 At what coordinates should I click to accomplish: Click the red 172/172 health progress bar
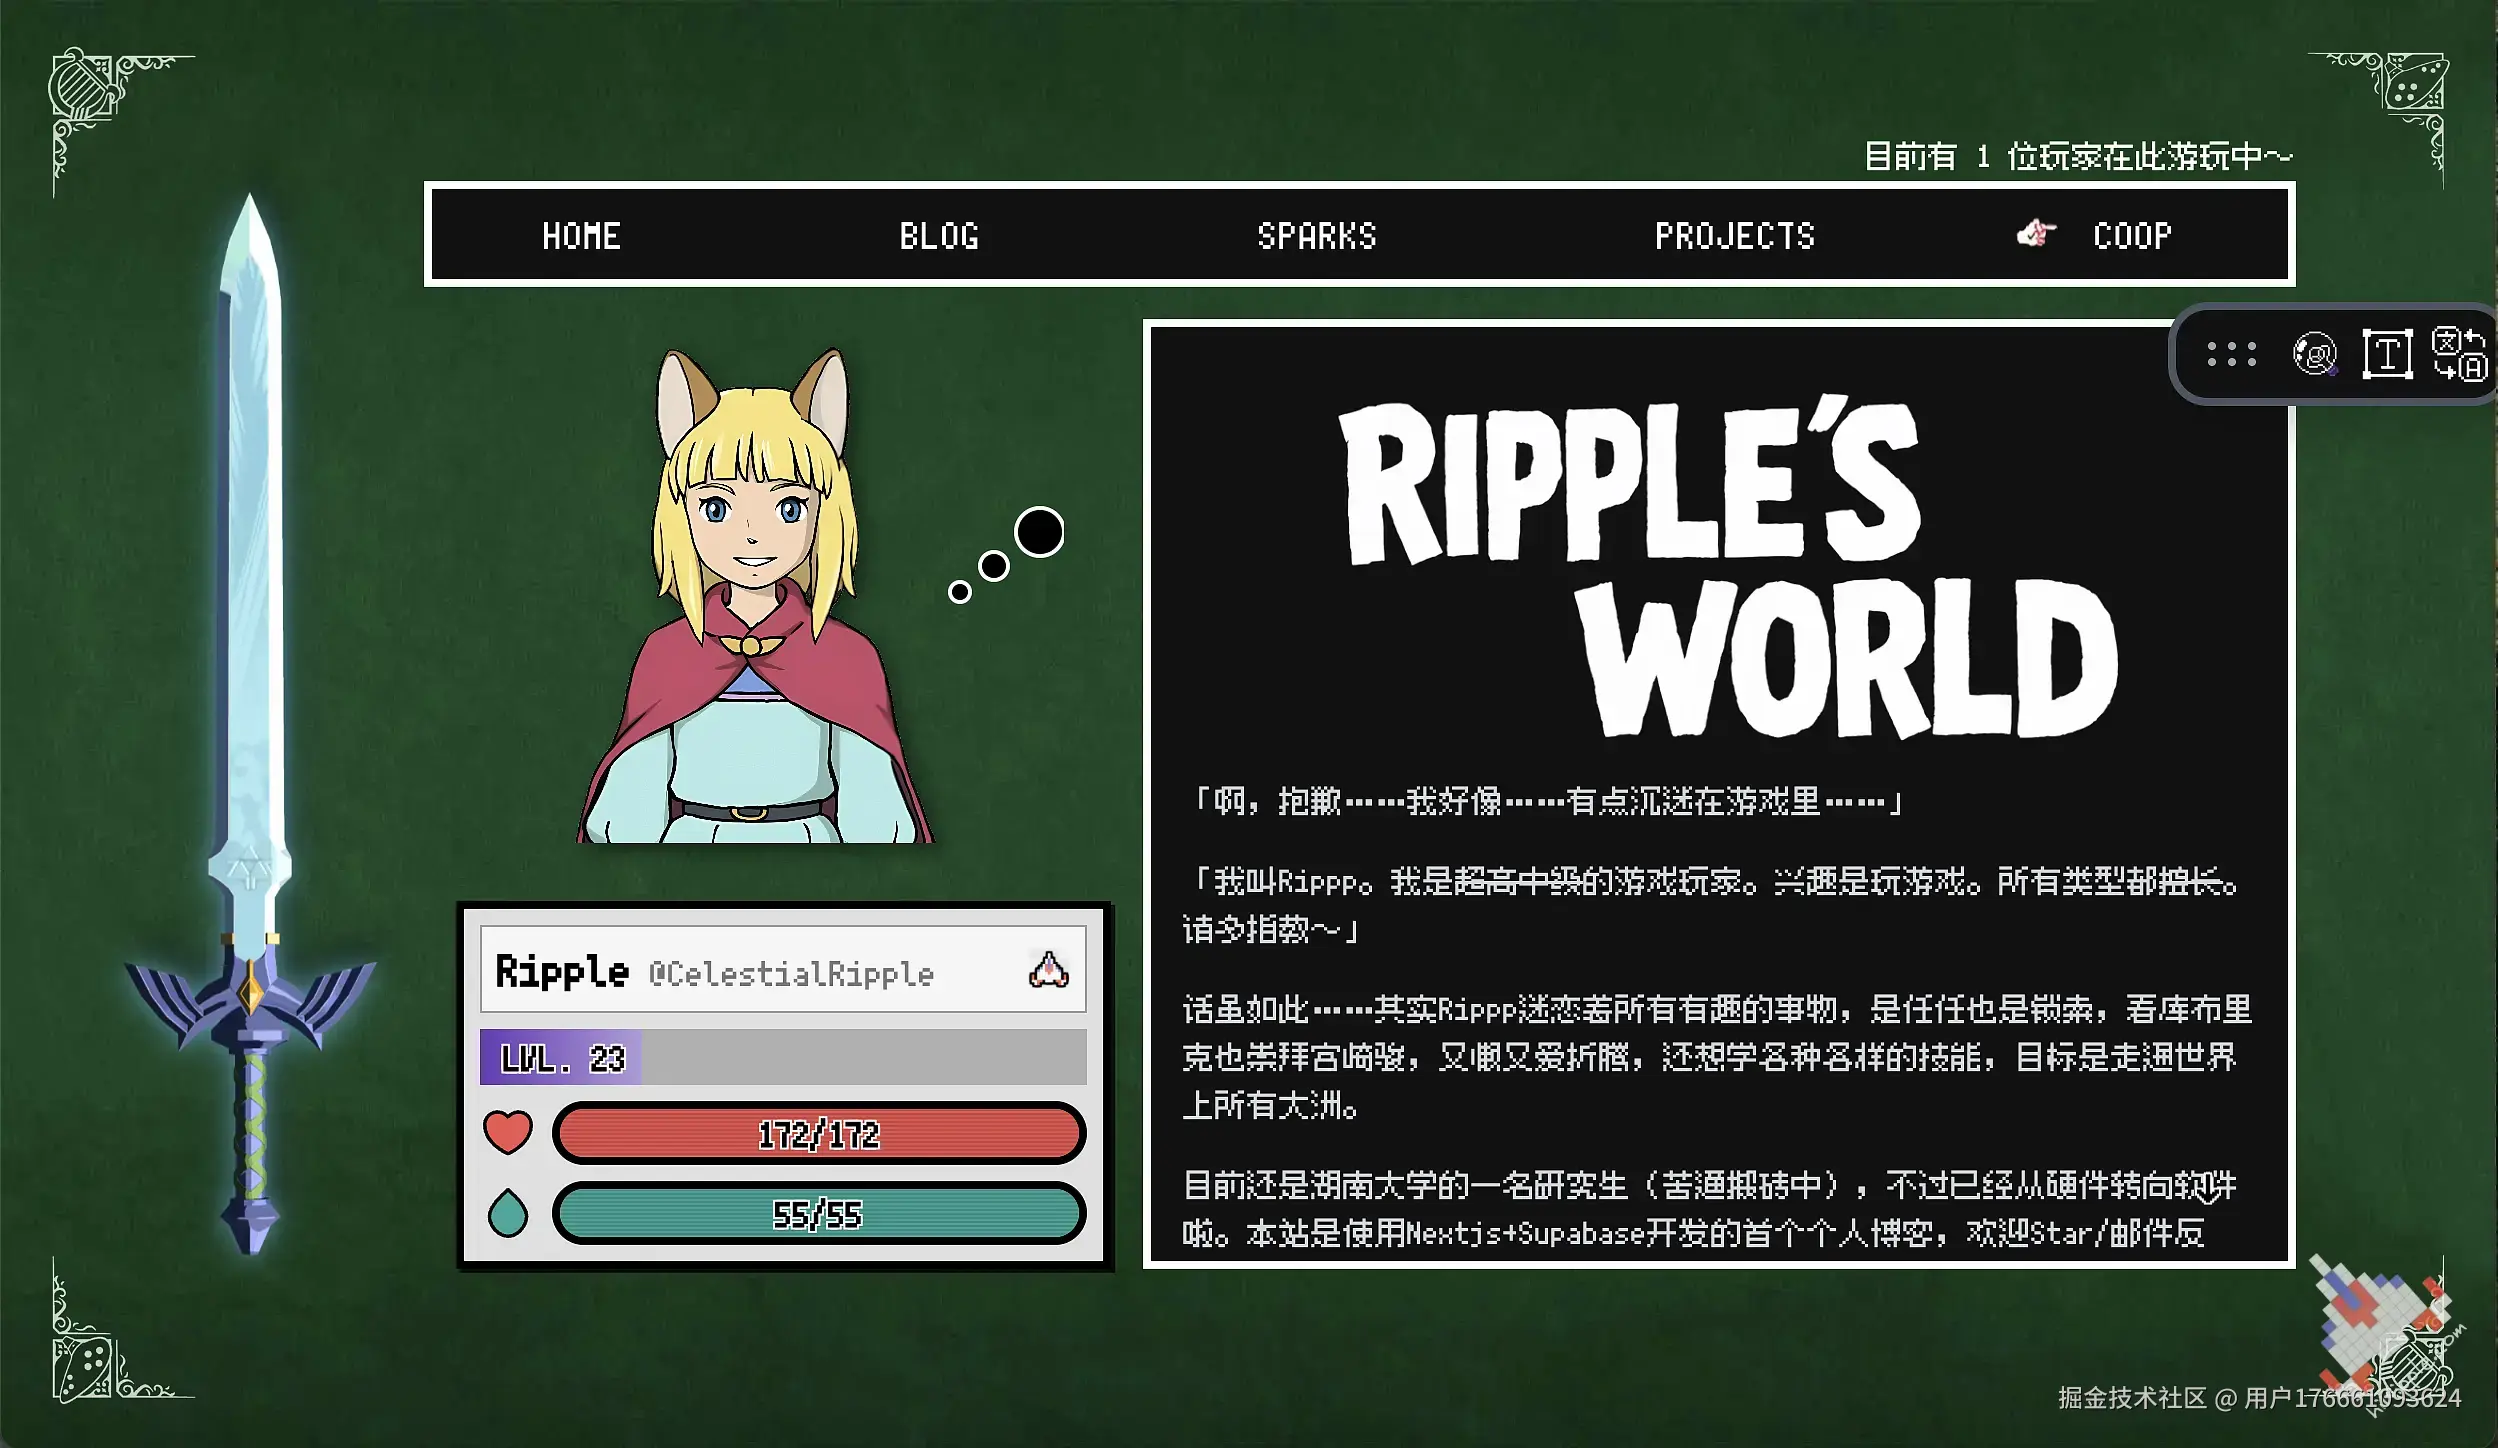820,1133
